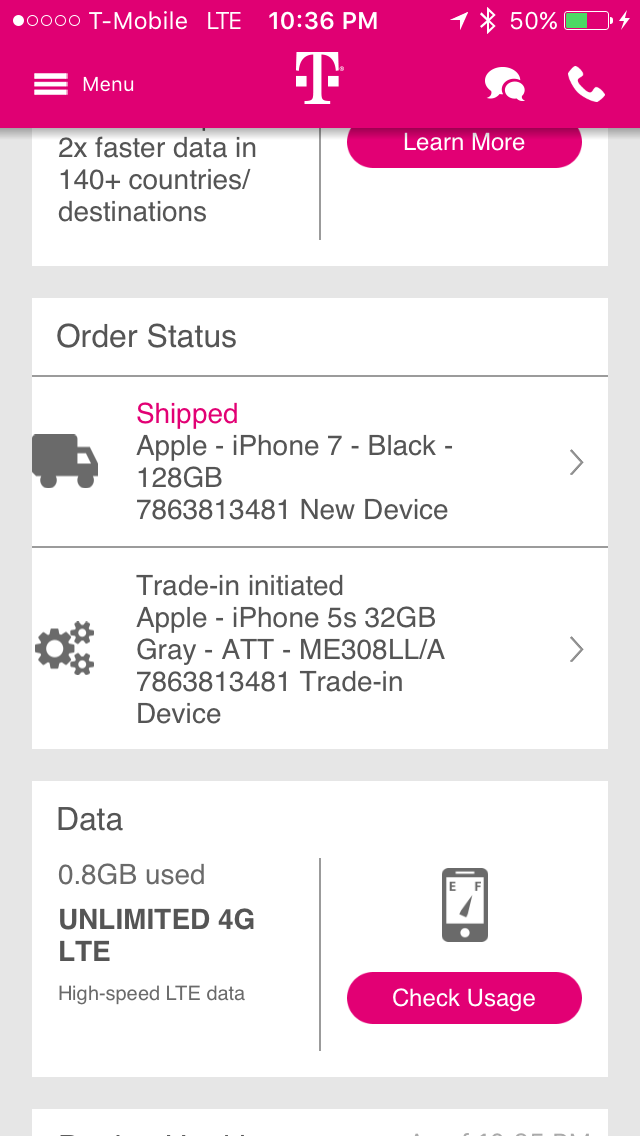Tap the data usage phone gauge icon

coord(465,905)
